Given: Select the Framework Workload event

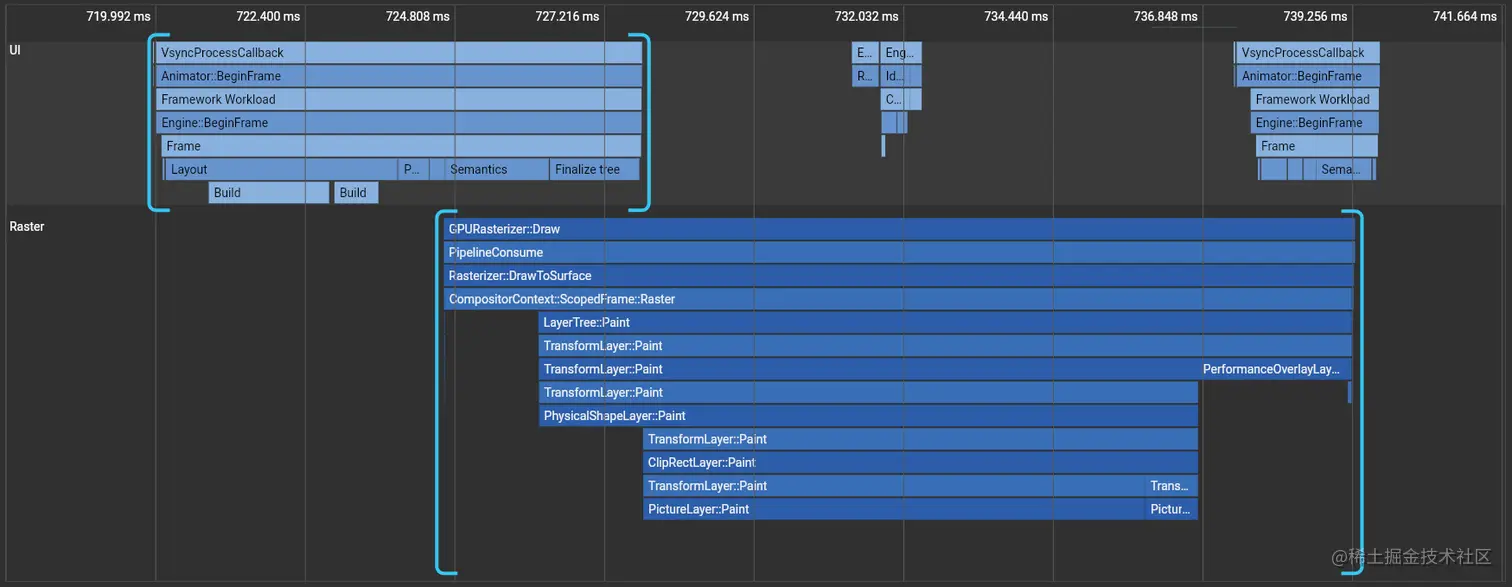Looking at the screenshot, I should (218, 99).
